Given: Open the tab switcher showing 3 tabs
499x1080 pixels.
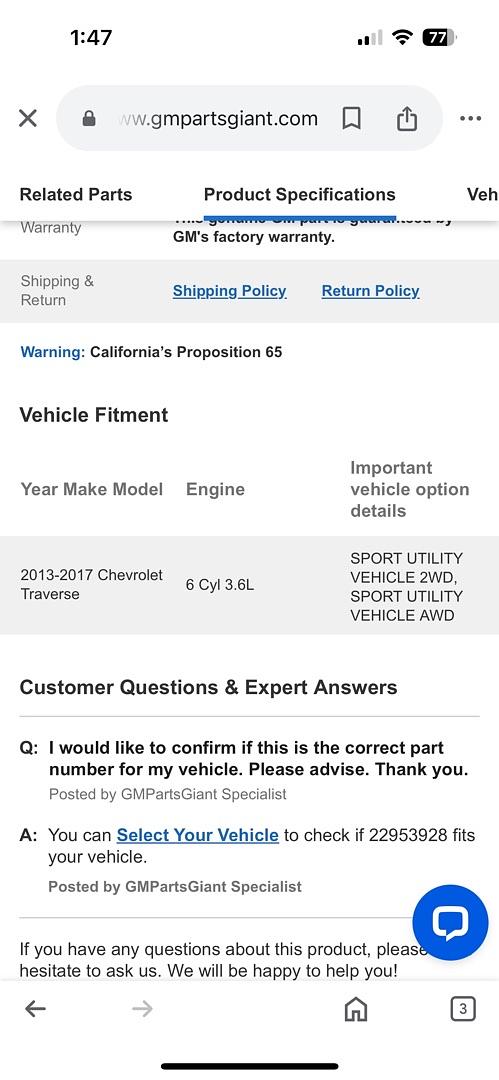Looking at the screenshot, I should 462,1009.
